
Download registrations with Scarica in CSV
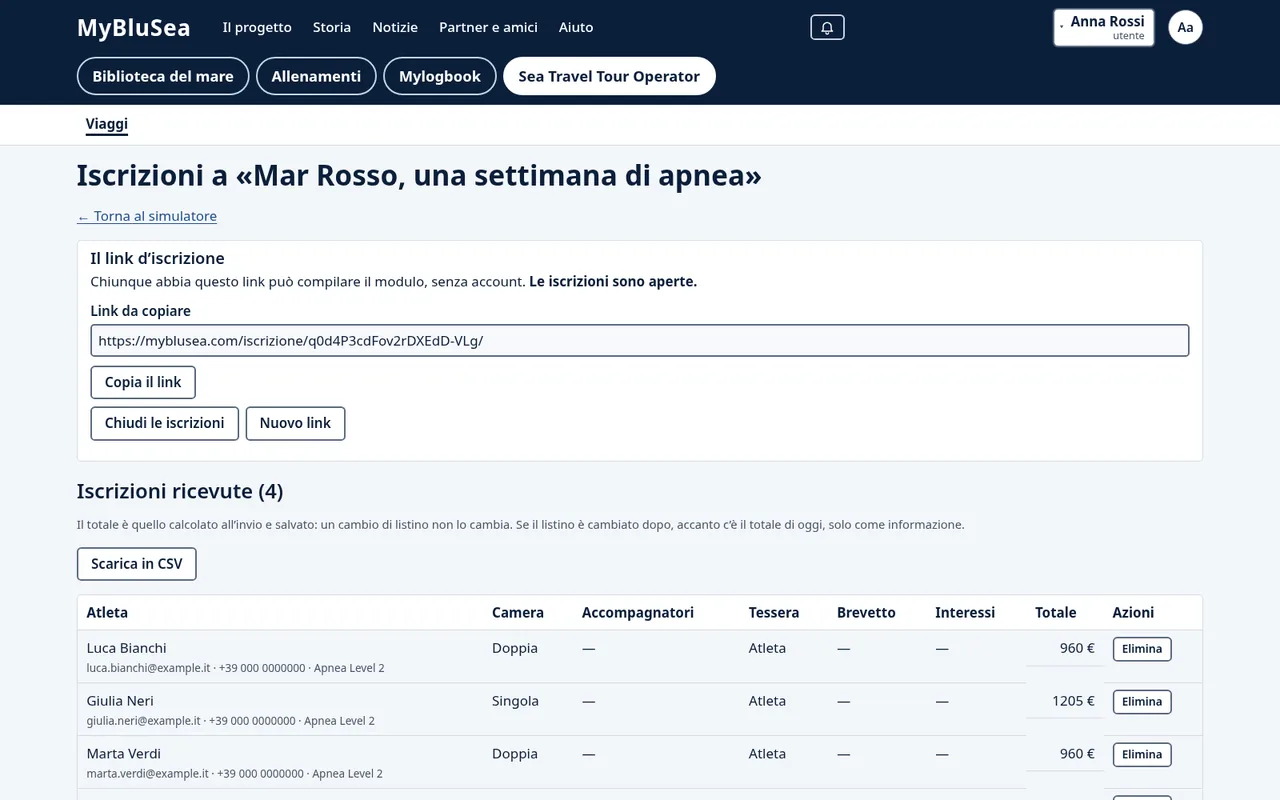[137, 564]
